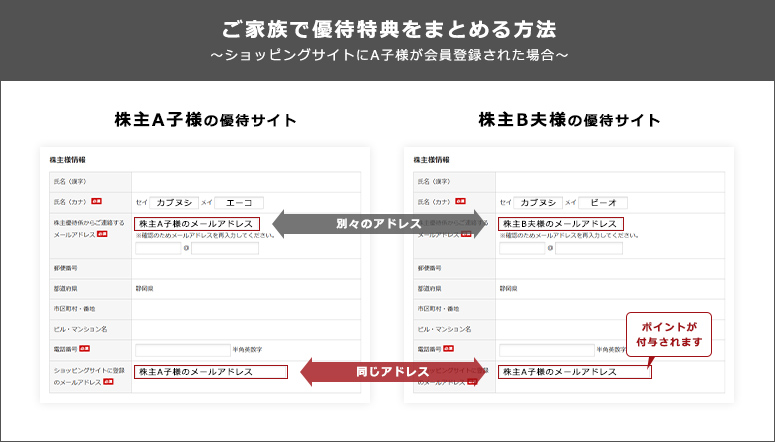Viewport: 775px width, 442px height.
Task: Click the 氏名（漢字） label in A子様's form
Action: (x=71, y=181)
